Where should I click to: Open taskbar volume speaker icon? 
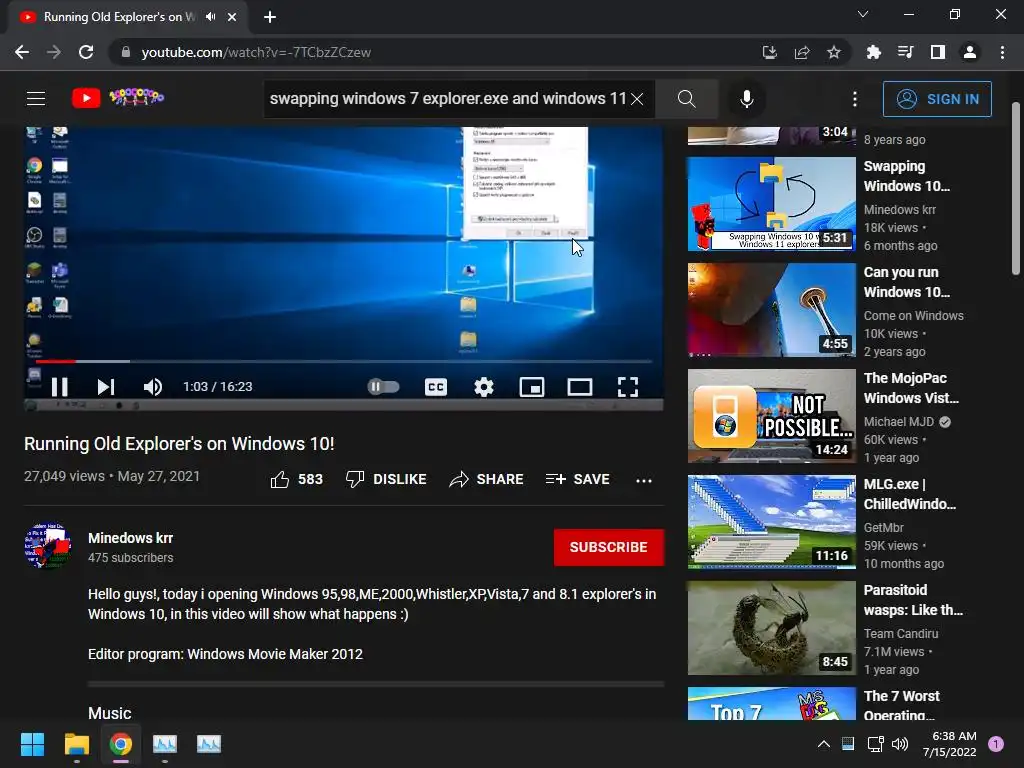[x=900, y=744]
